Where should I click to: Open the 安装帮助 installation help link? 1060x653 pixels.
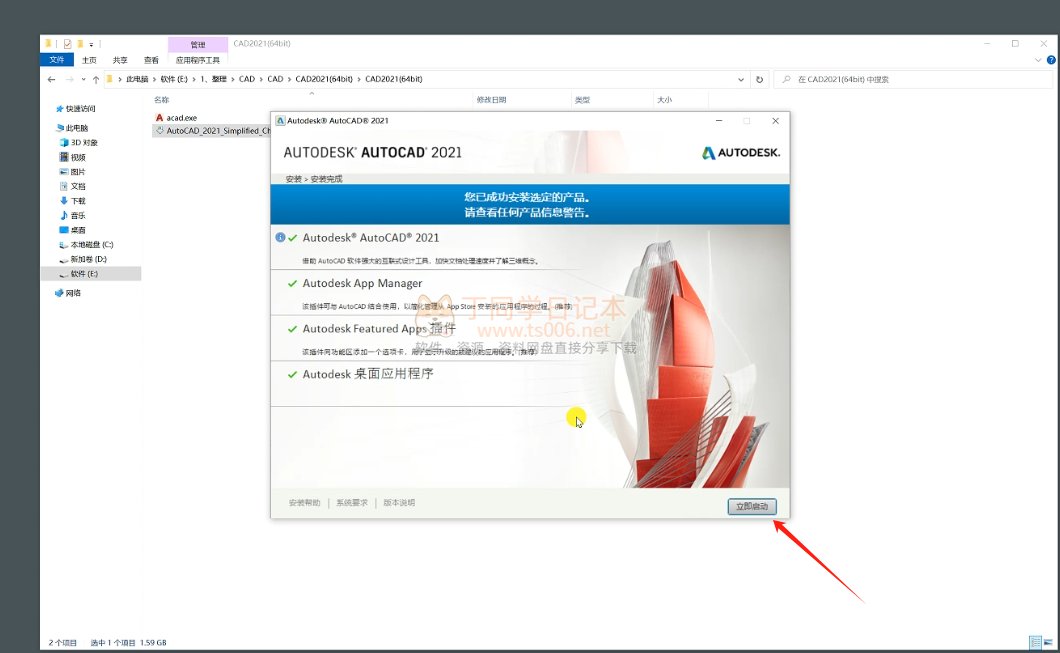pyautogui.click(x=304, y=503)
